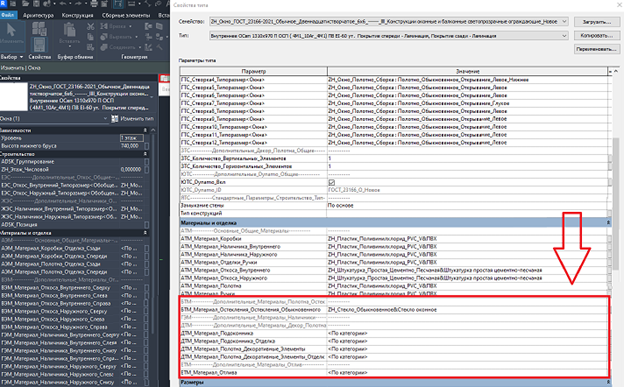Collapse the Материалы и отделка section

pos(608,223)
